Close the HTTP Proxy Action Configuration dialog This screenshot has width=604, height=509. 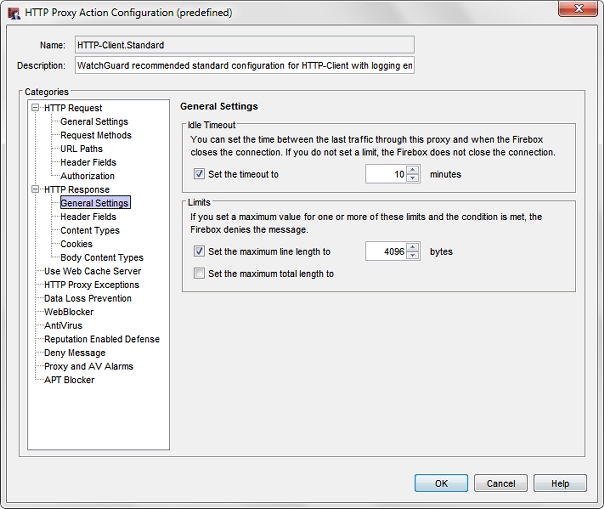click(579, 10)
